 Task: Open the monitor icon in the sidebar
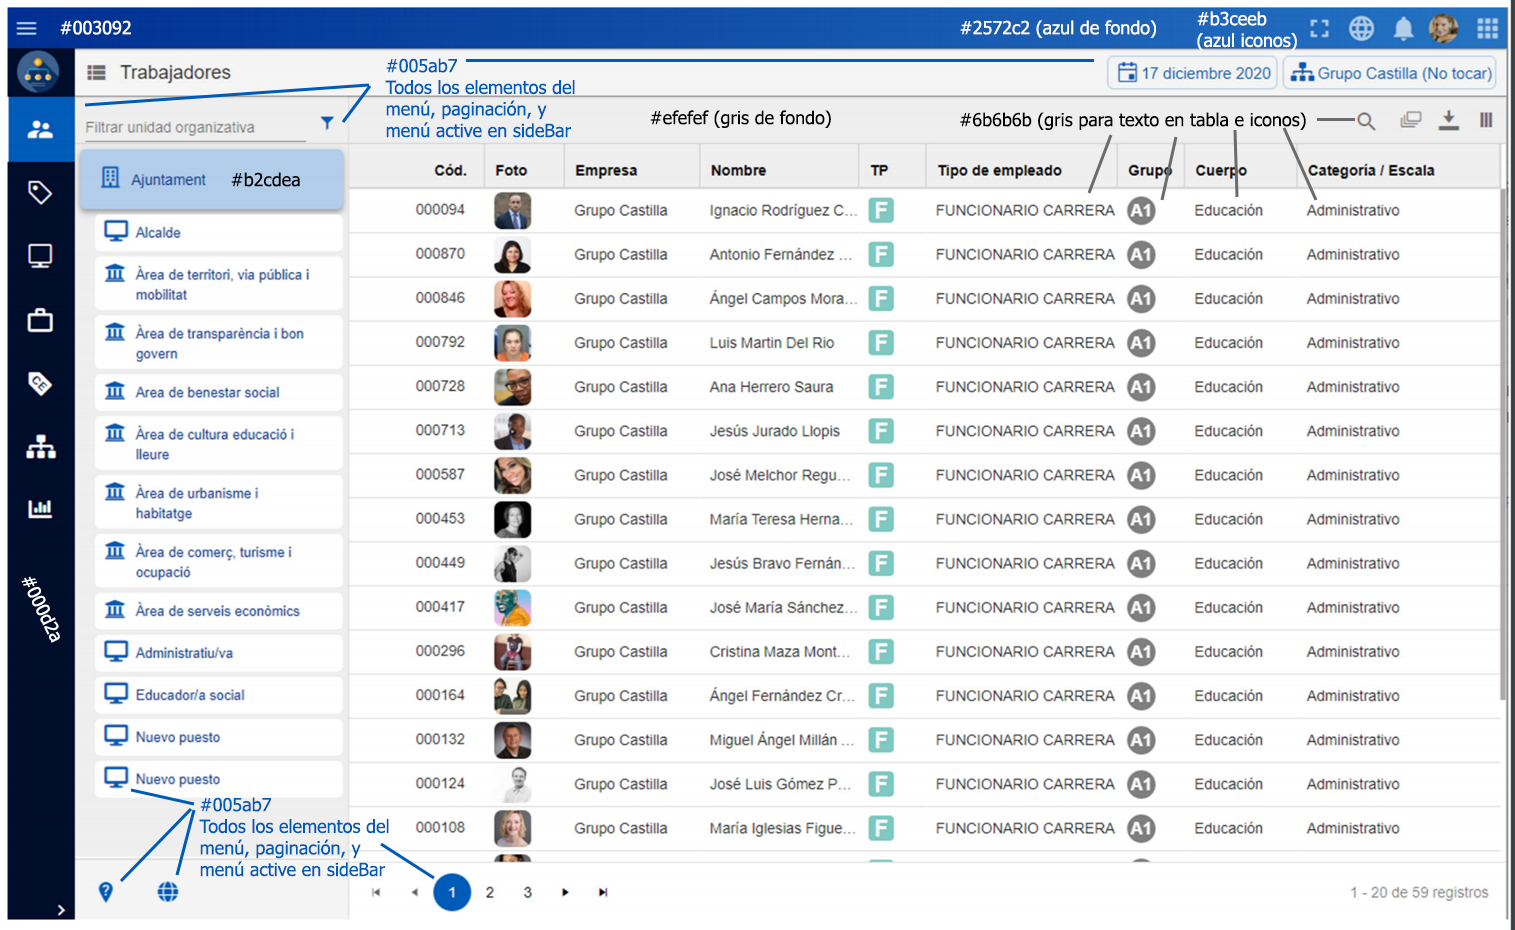(40, 257)
